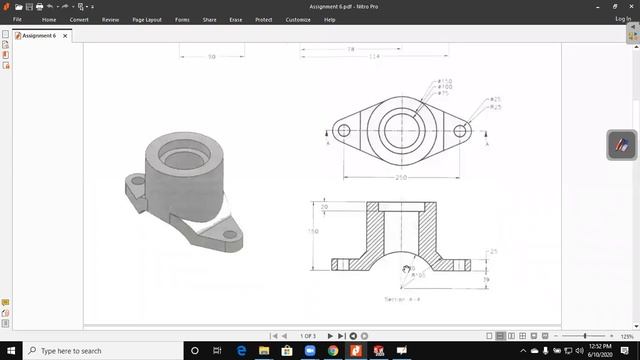Click the zoom out minus button
Image resolution: width=640 pixels, height=360 pixels.
click(x=556, y=336)
